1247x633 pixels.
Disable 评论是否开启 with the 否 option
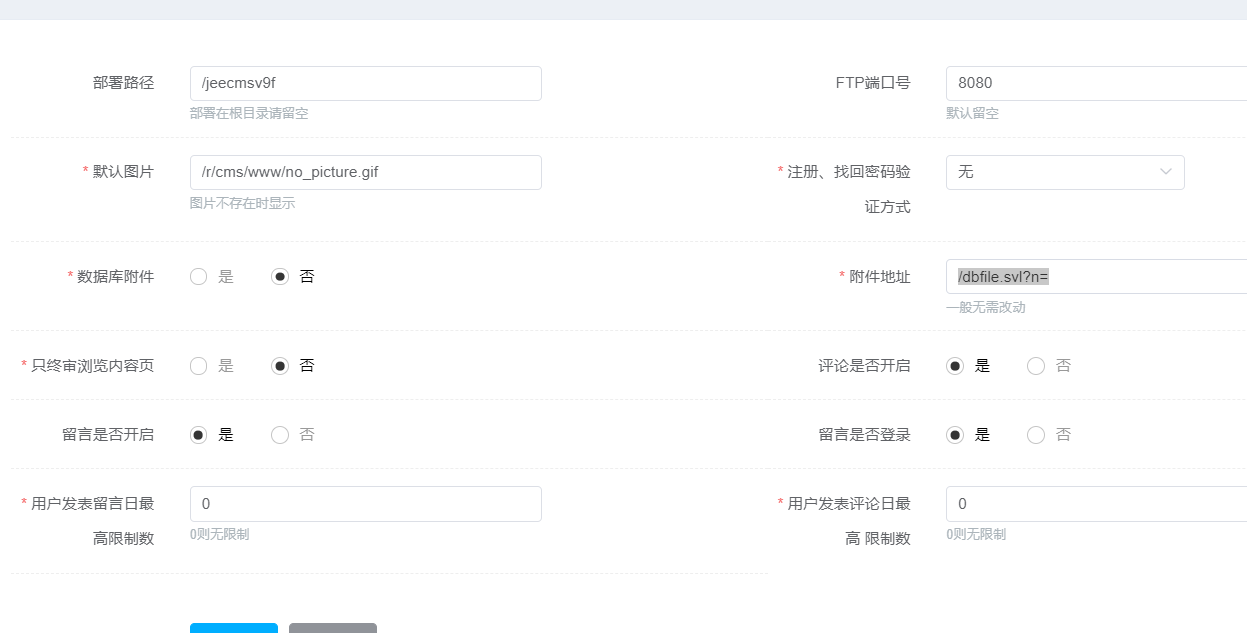coord(1036,366)
